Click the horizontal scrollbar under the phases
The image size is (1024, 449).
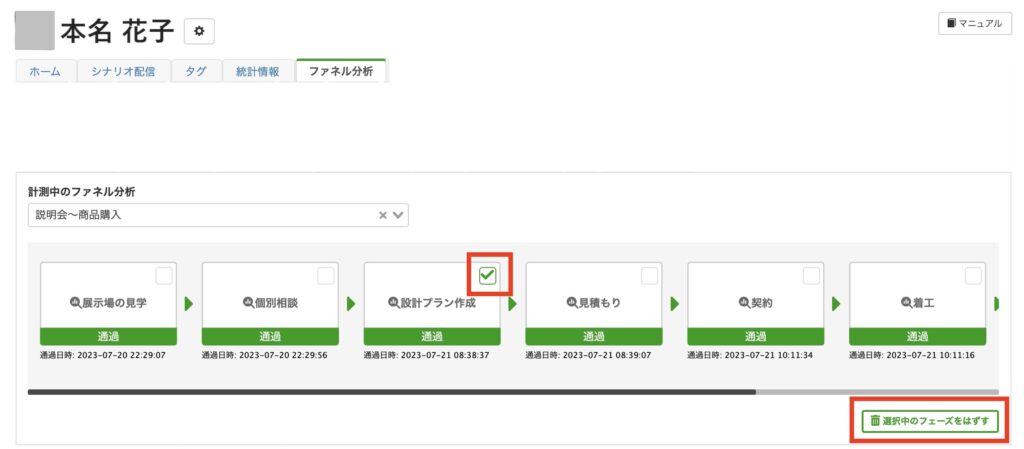click(392, 392)
